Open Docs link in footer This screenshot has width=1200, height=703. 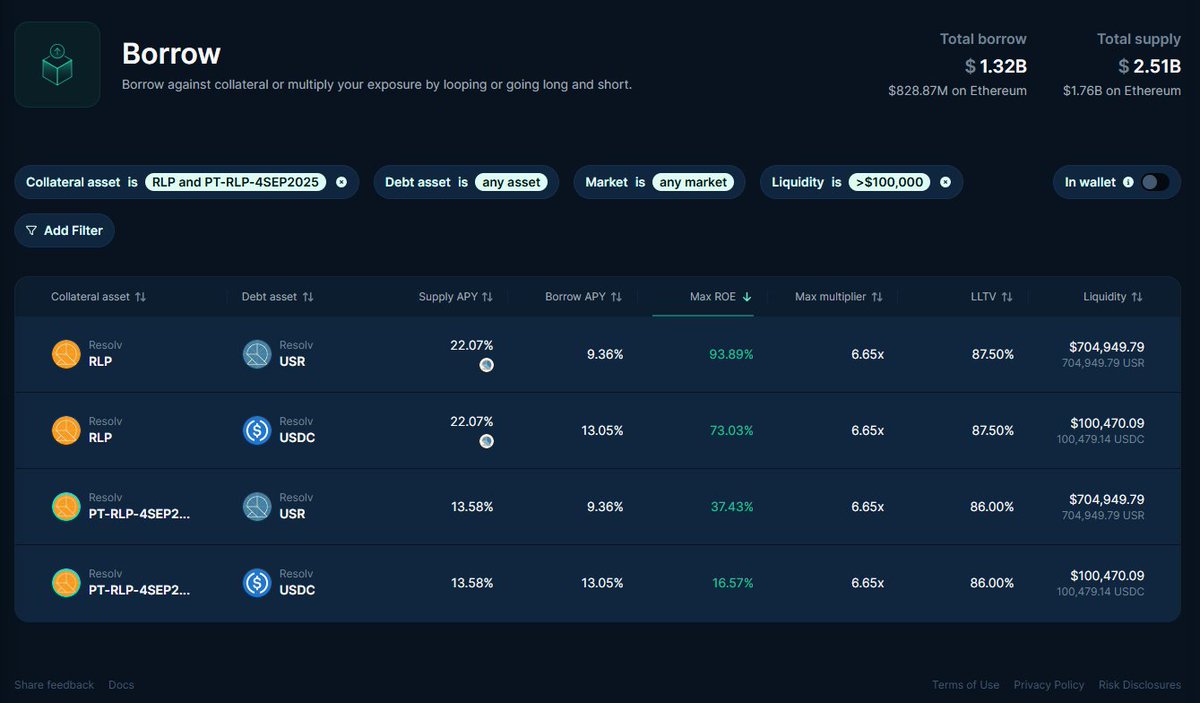coord(121,685)
